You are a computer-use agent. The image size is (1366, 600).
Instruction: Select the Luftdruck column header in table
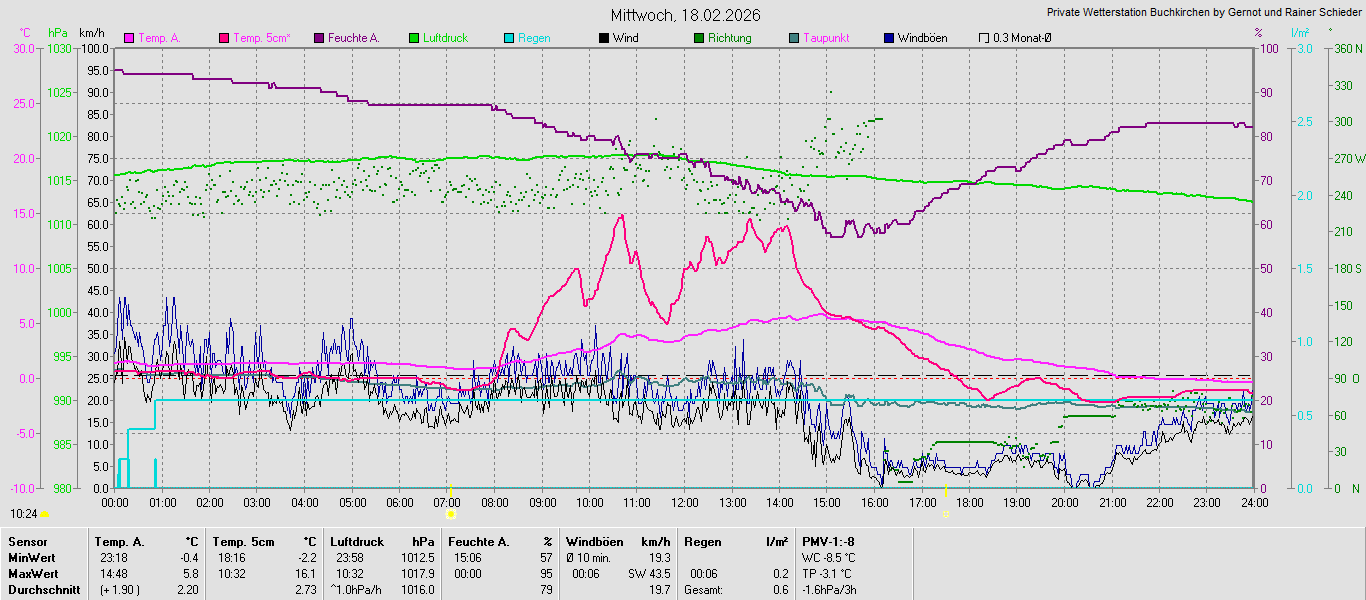tap(356, 542)
